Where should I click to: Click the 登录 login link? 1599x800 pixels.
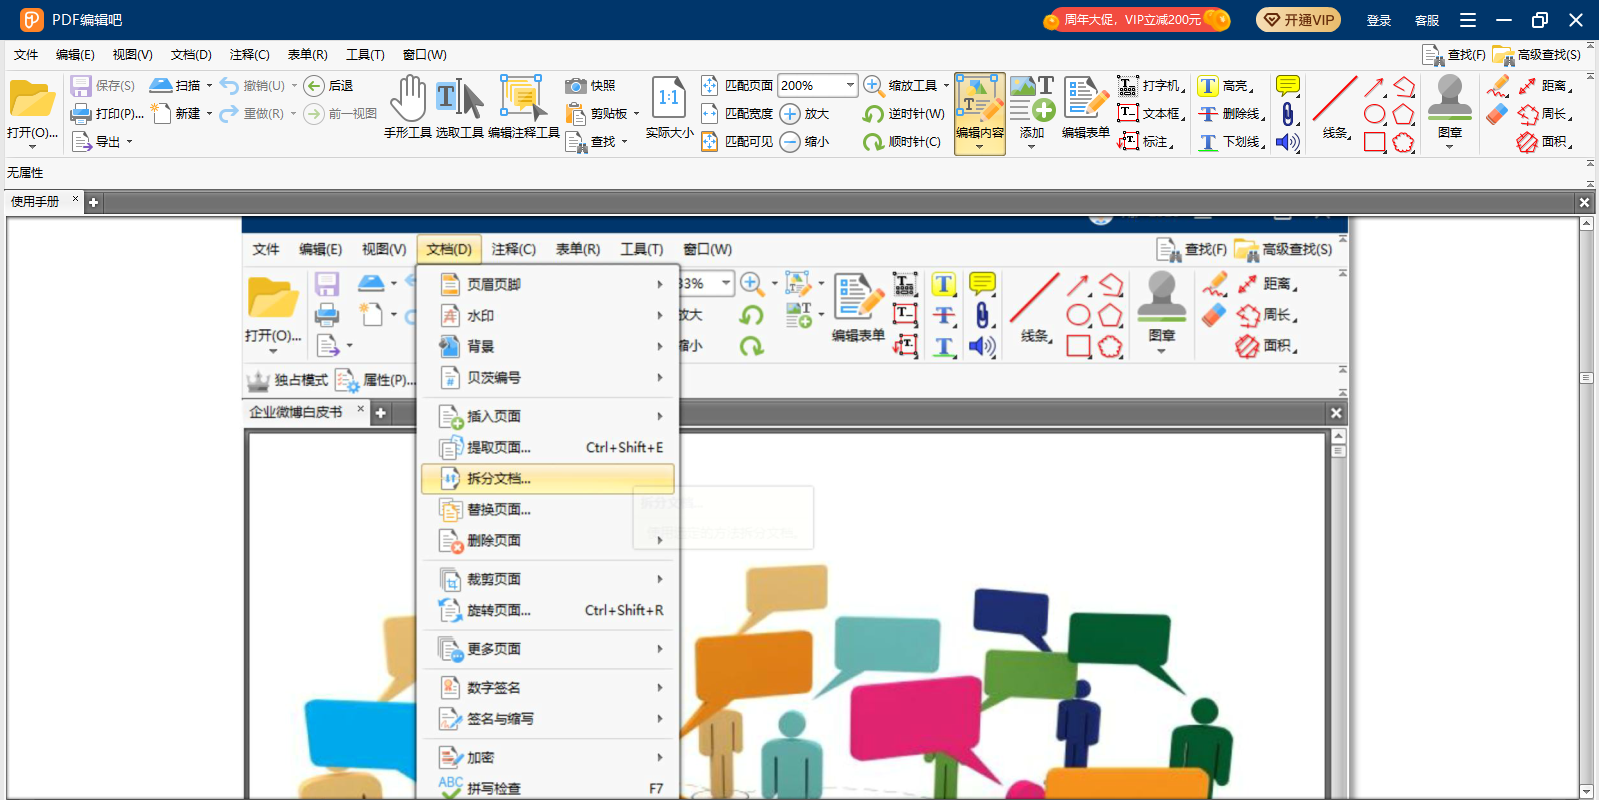[x=1379, y=20]
